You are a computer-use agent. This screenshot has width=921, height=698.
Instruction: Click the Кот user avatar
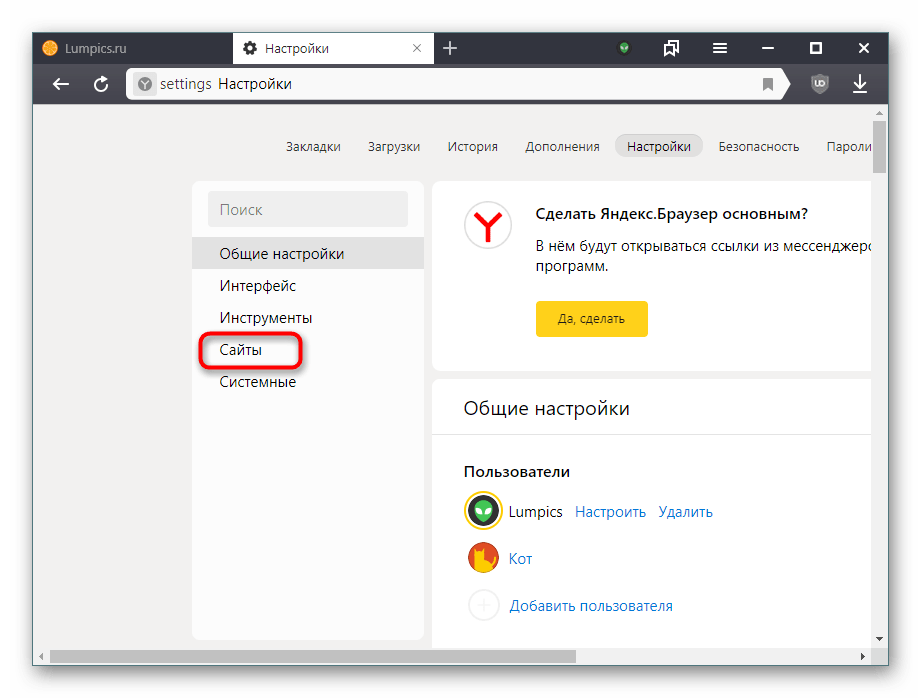point(483,558)
